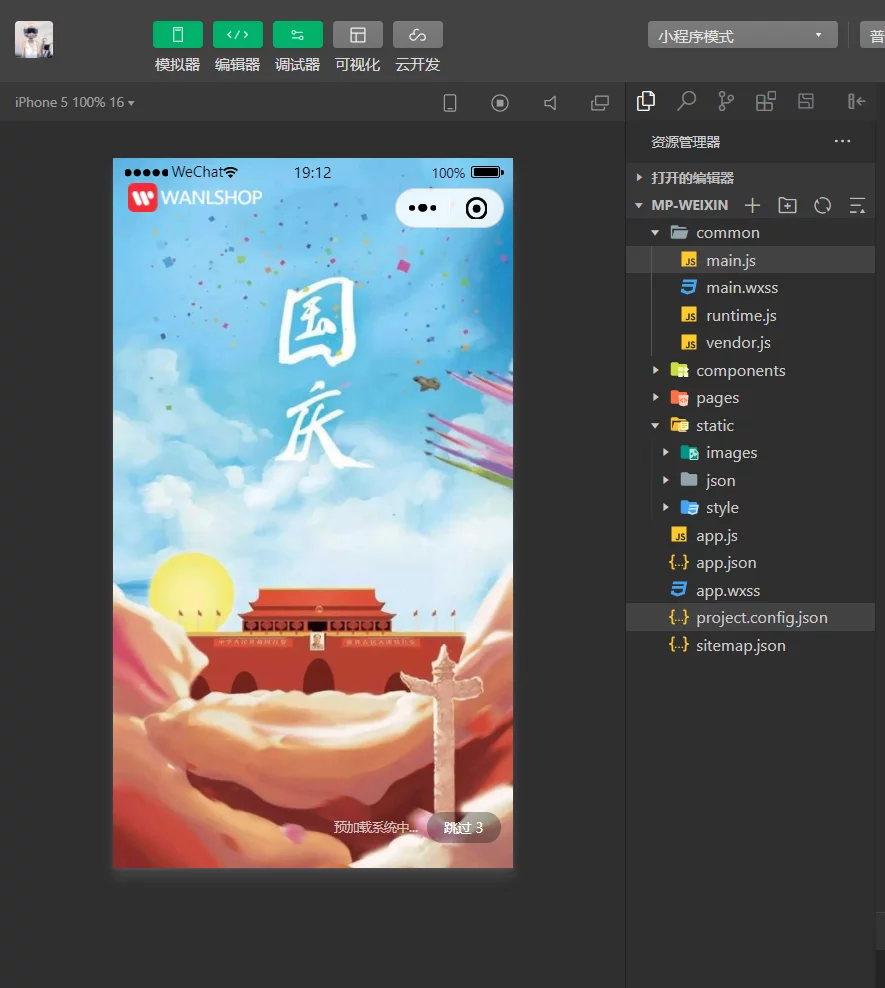Open the iPhone 5 device selector dropdown

(75, 102)
